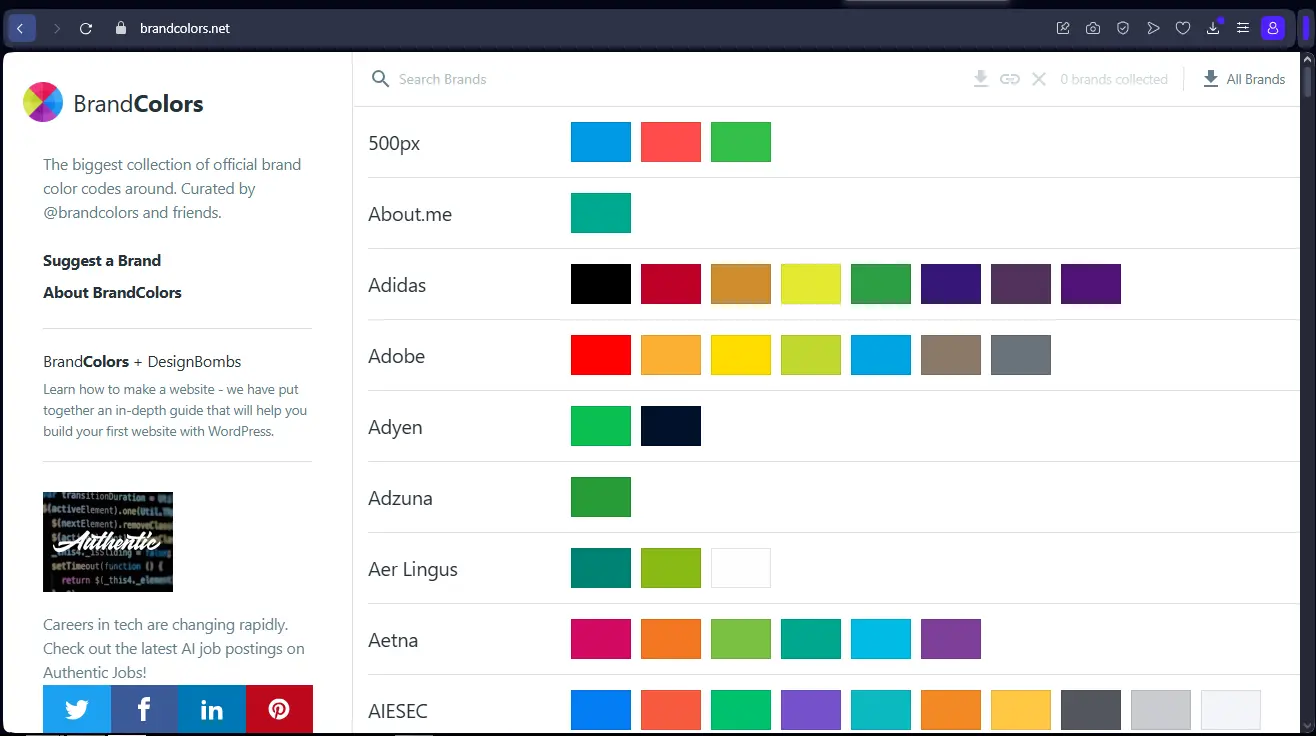
Task: Open About BrandColors link
Action: click(x=112, y=292)
